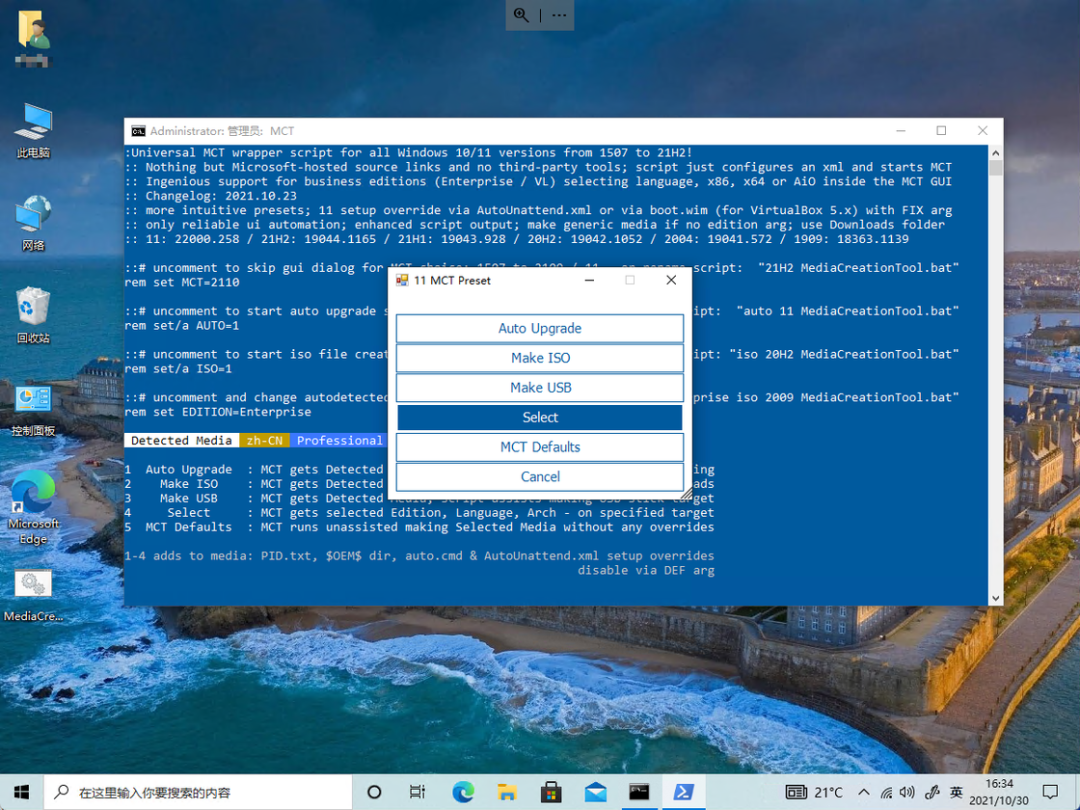Switch to PowerShell via the taskbar
The height and width of the screenshot is (810, 1080).
[682, 791]
